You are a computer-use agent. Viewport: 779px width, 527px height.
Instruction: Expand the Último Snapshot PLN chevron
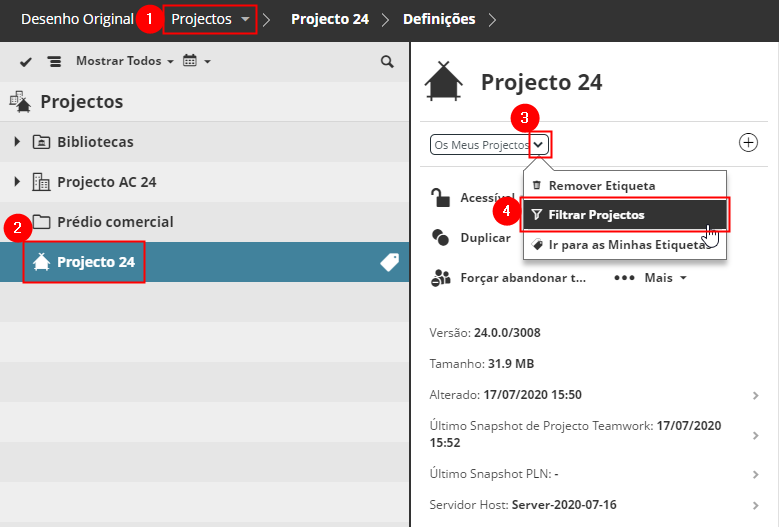click(x=756, y=475)
